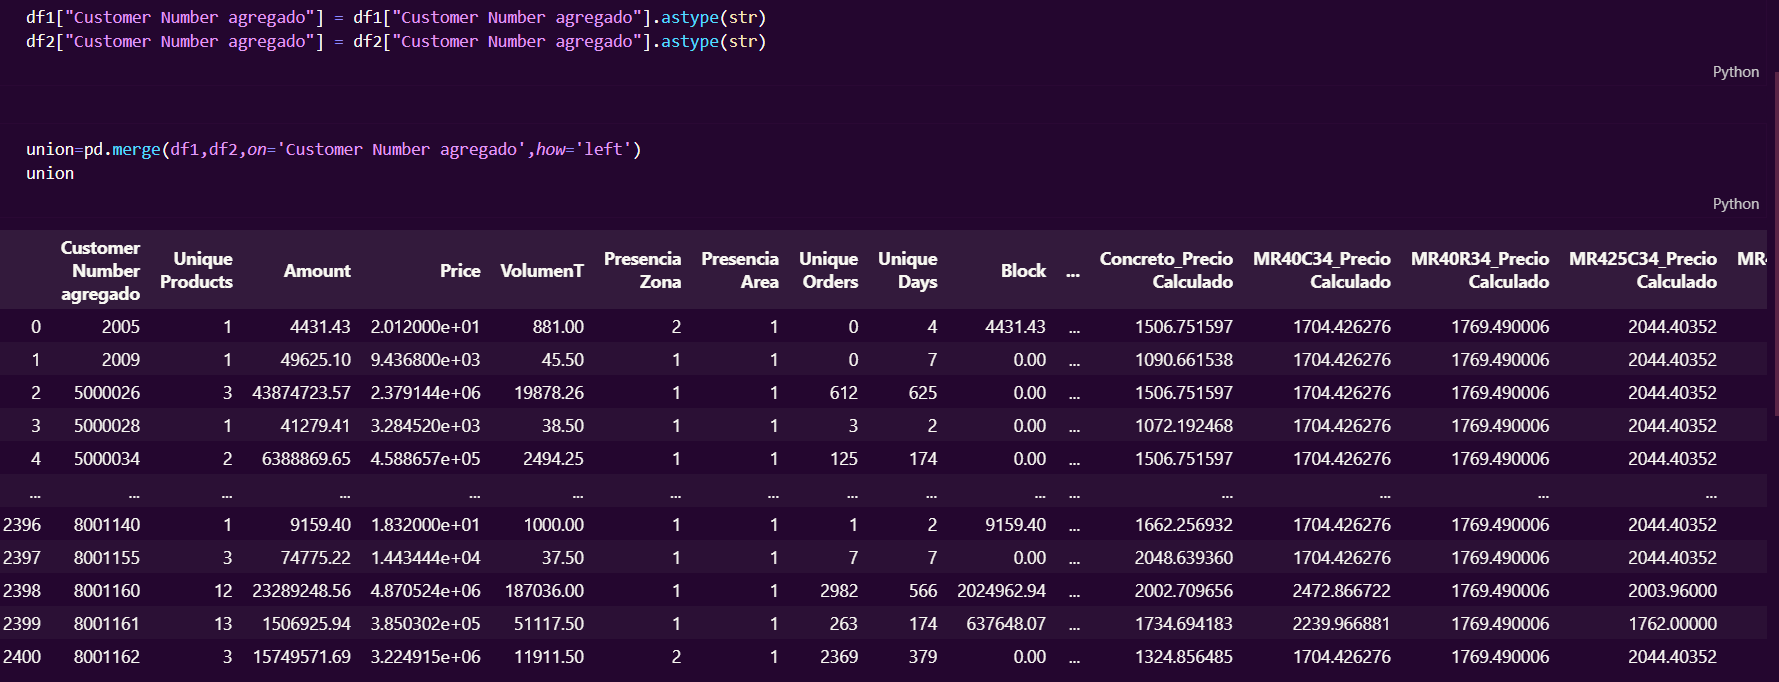Click into the pd.merge code line
The width and height of the screenshot is (1779, 682).
pyautogui.click(x=333, y=150)
